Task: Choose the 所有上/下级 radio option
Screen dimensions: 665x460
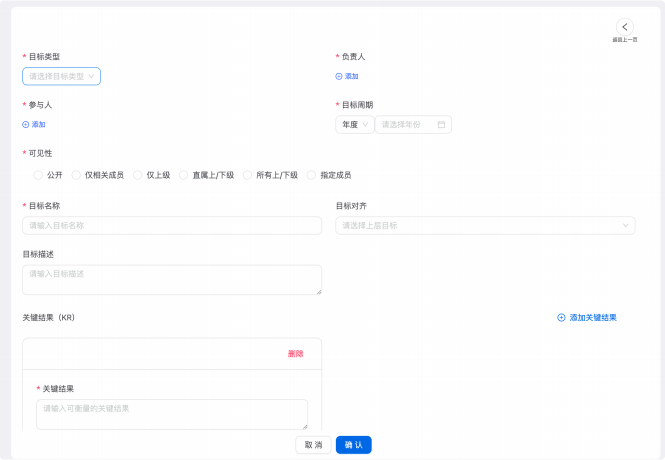Action: click(248, 175)
